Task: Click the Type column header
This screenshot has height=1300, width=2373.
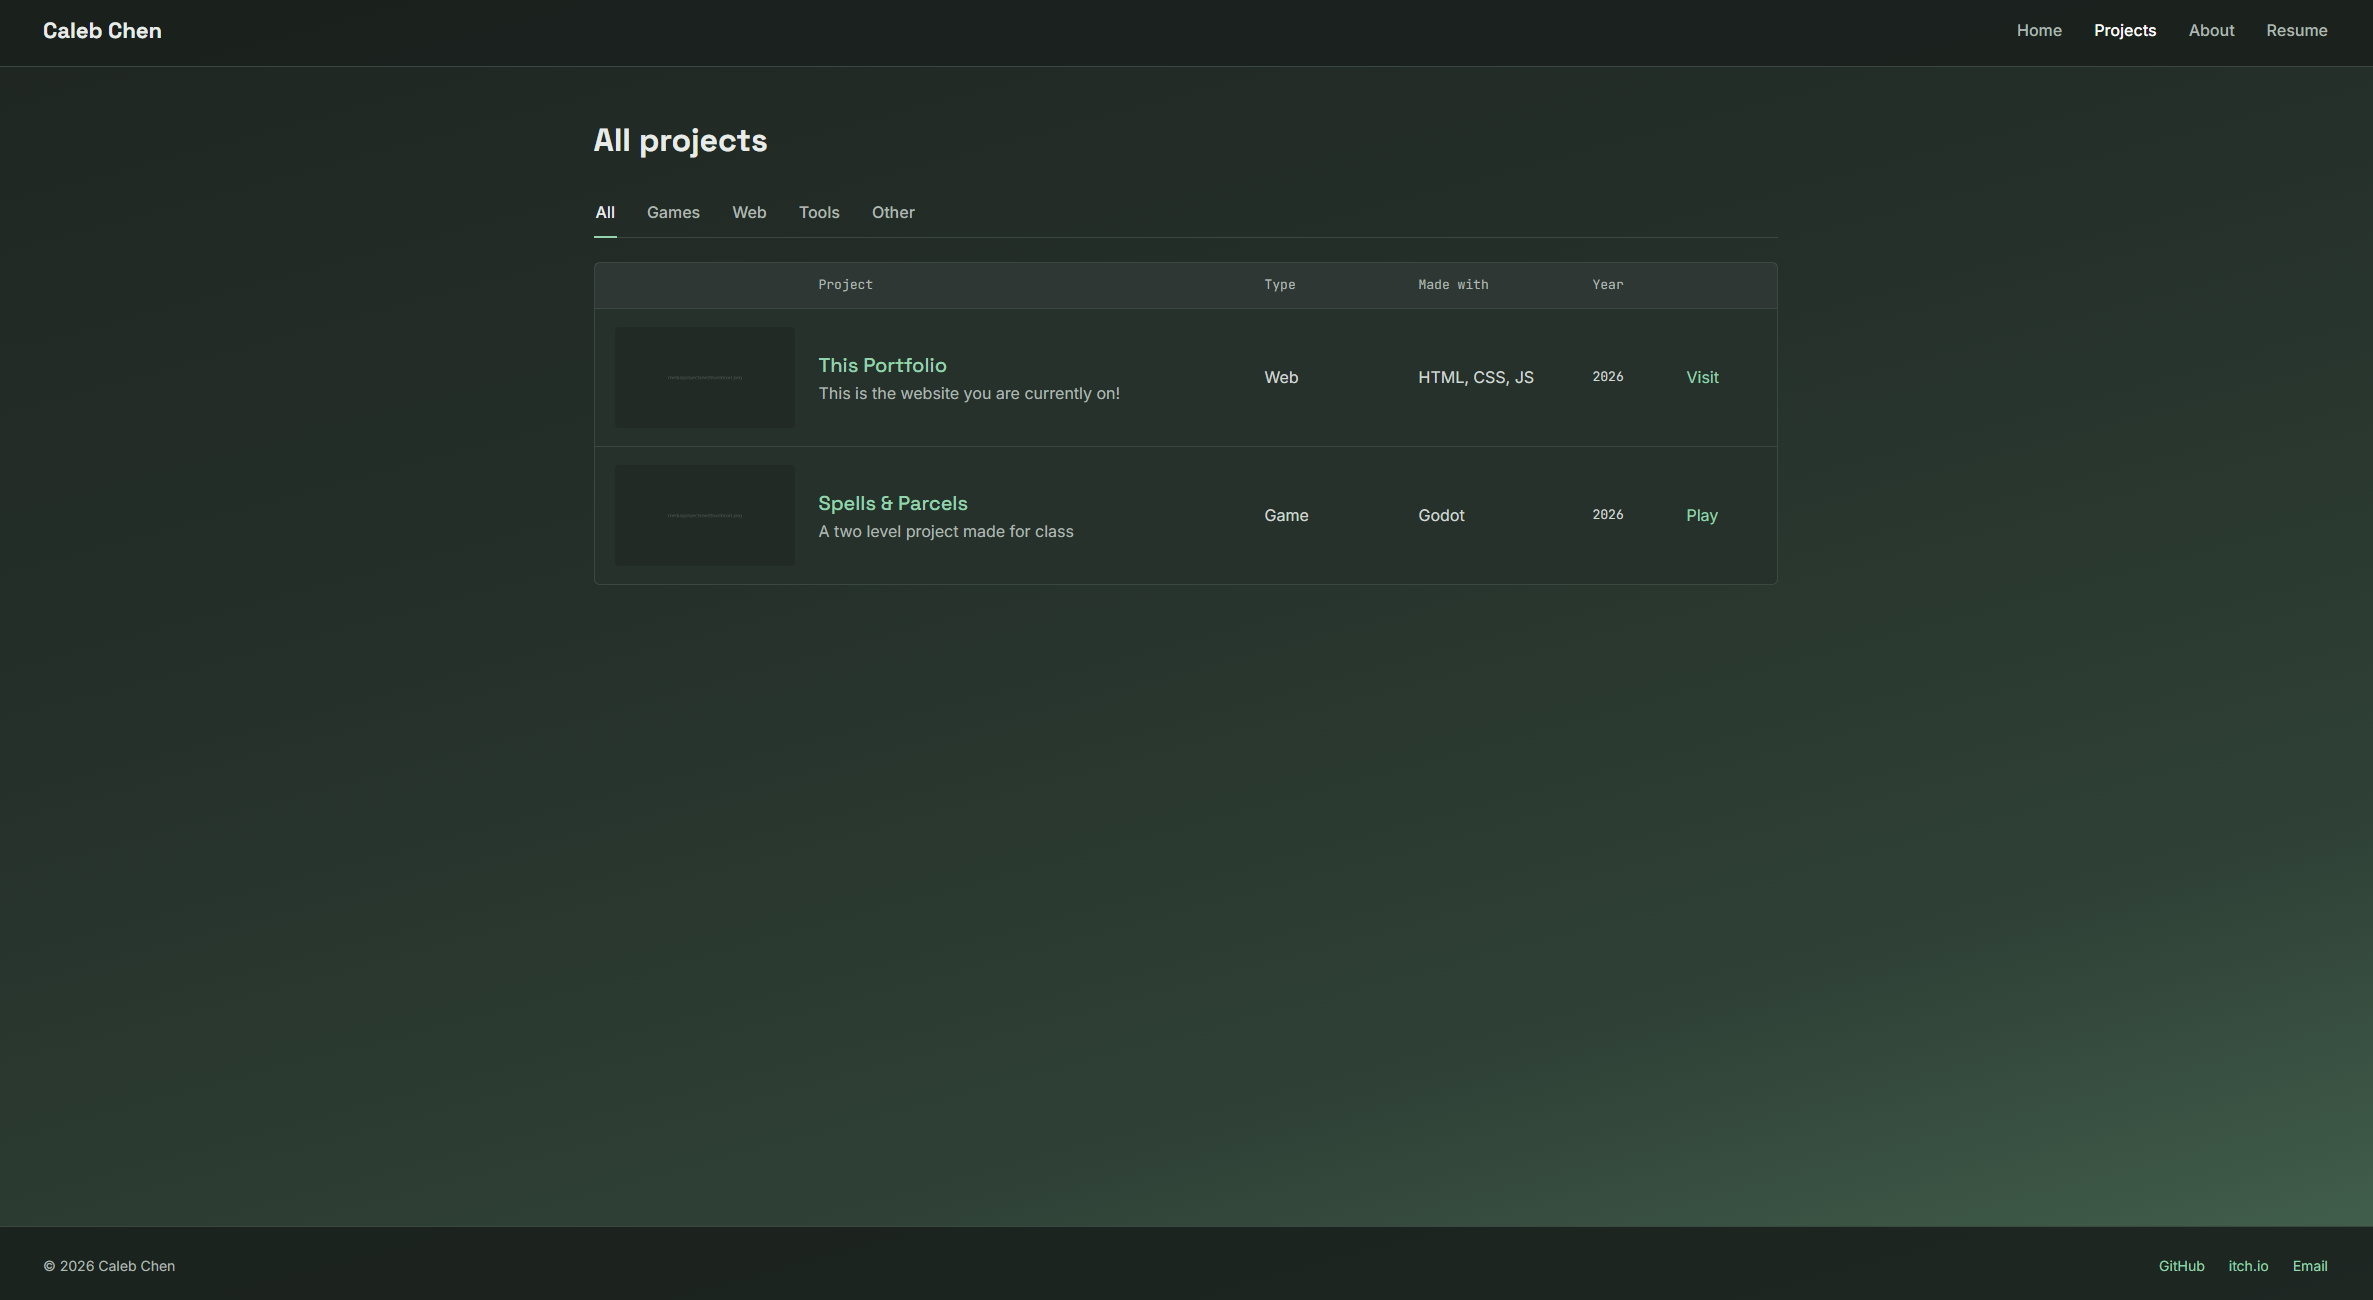Action: 1279,285
